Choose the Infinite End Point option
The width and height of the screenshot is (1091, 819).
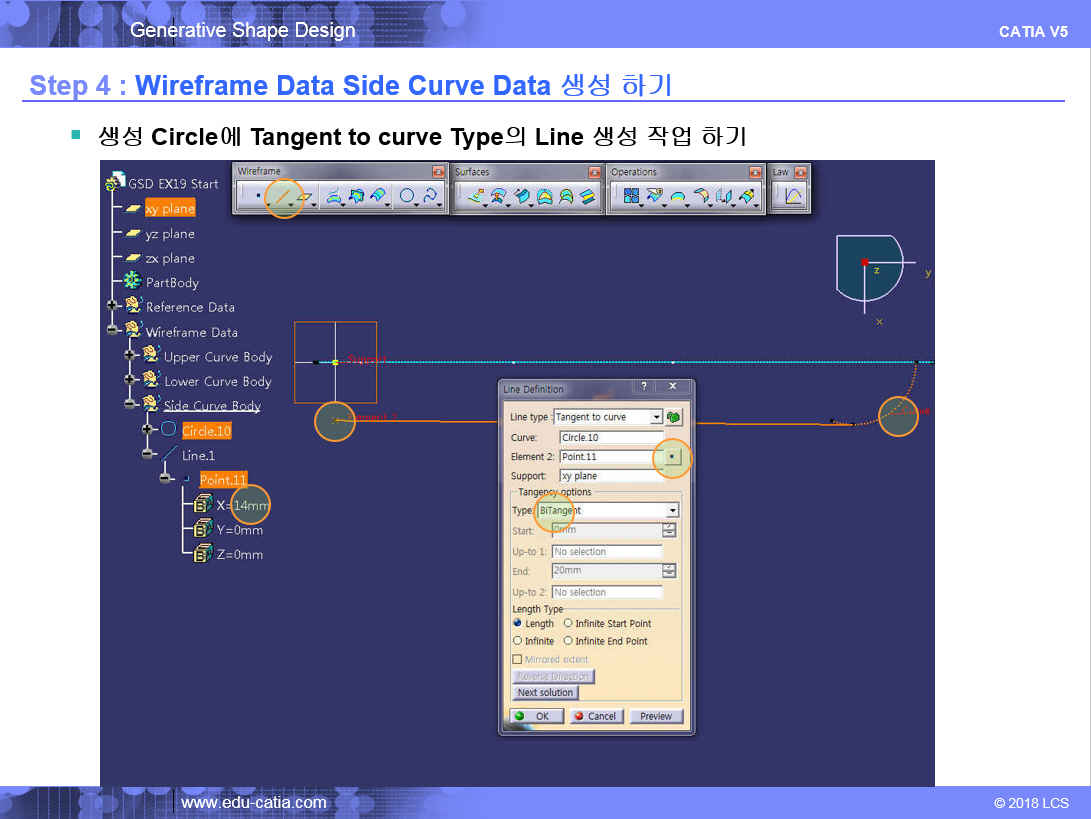click(568, 641)
